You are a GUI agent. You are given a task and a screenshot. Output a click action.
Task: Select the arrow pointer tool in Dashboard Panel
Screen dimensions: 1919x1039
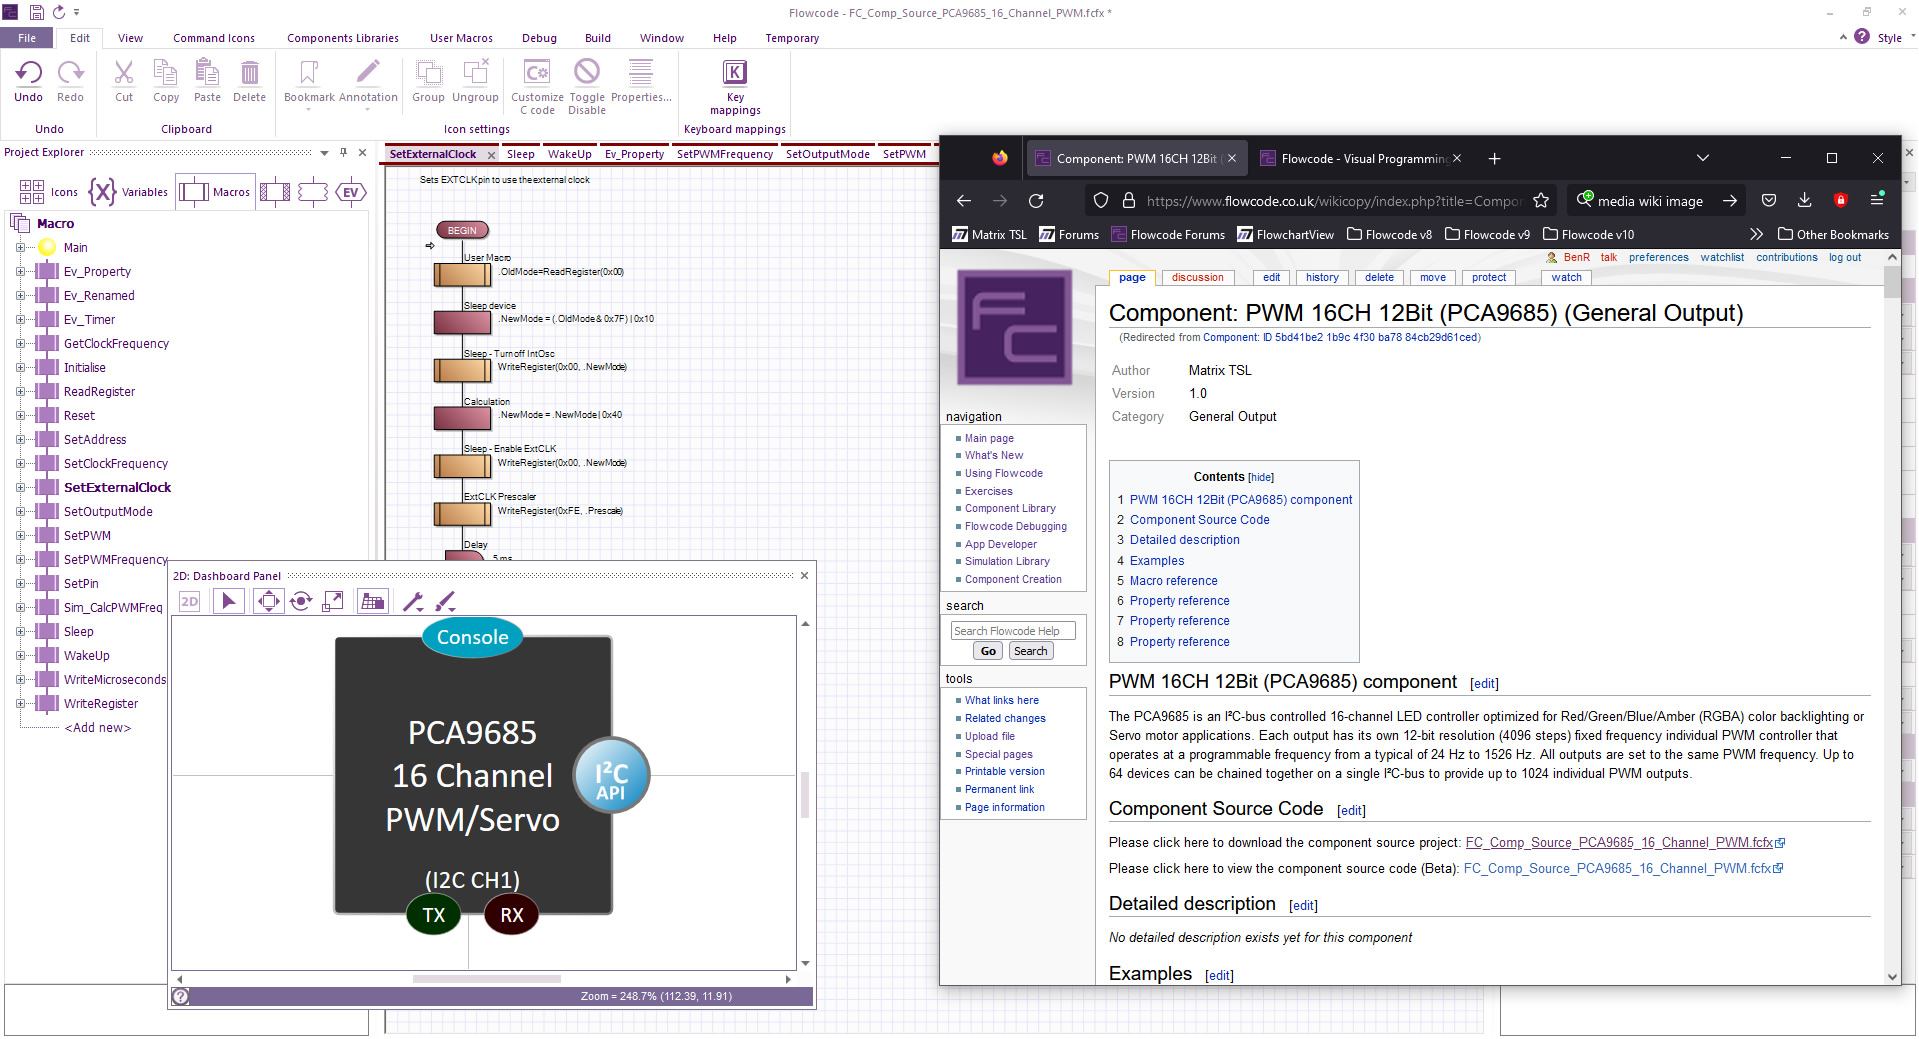[229, 601]
